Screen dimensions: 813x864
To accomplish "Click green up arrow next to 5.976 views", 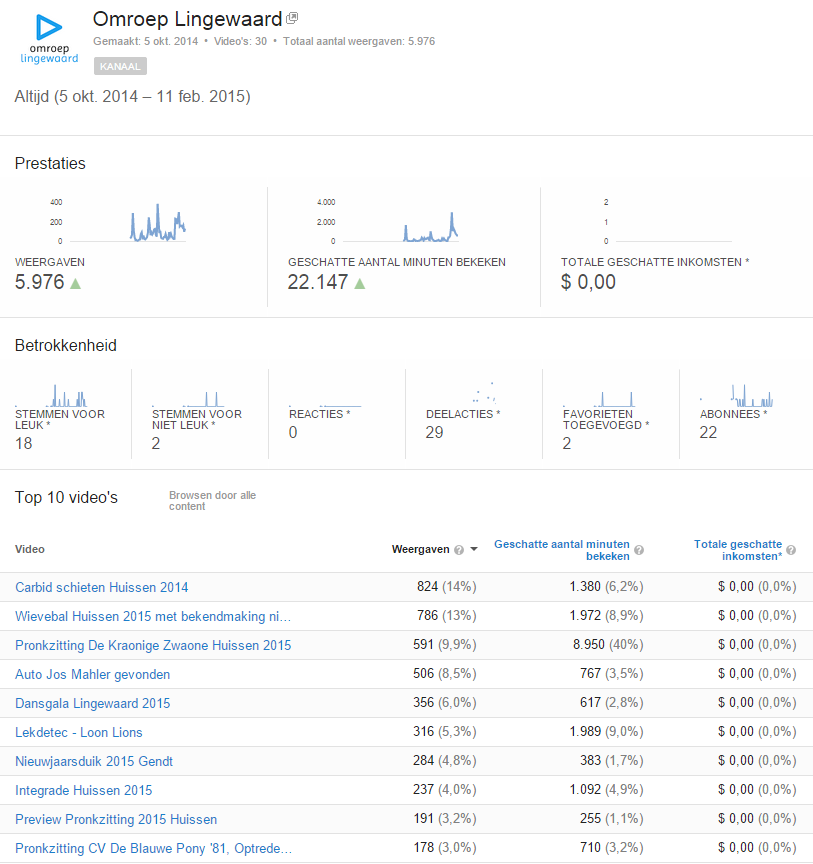I will (x=75, y=283).
